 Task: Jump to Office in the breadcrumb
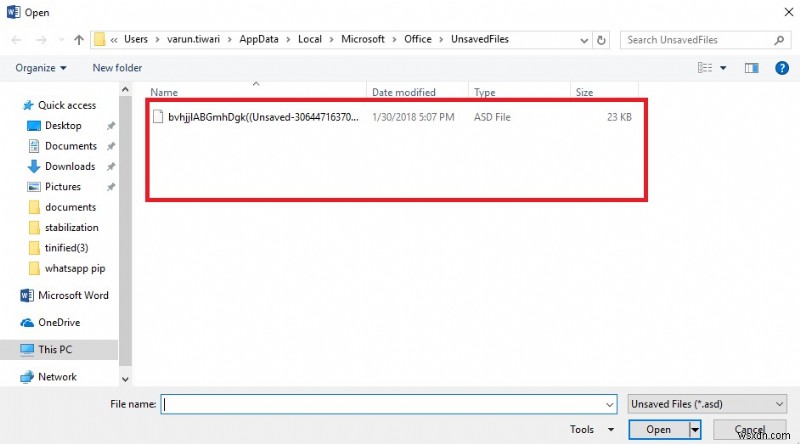pyautogui.click(x=418, y=39)
